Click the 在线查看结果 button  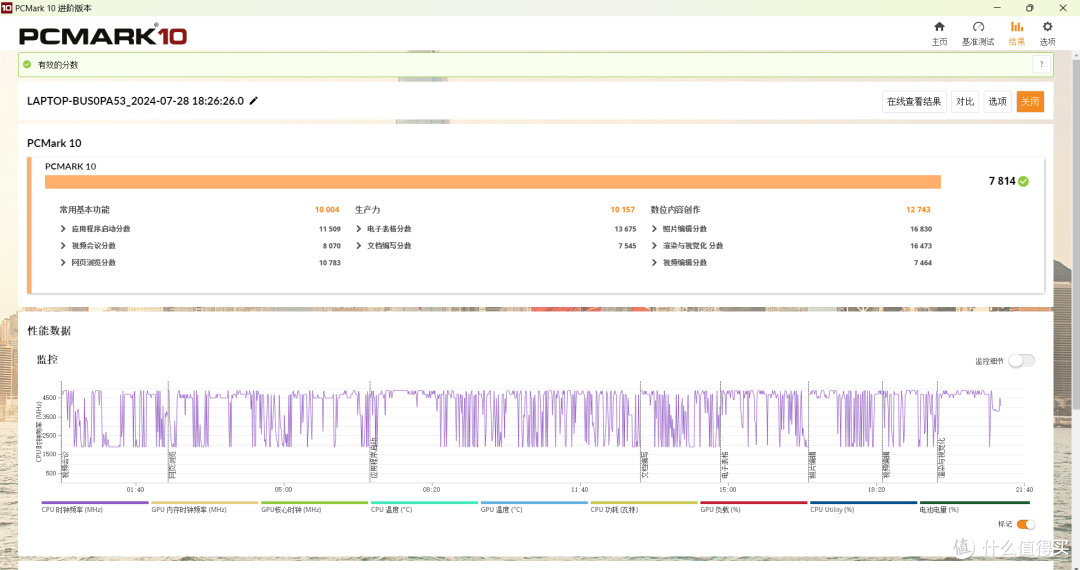pyautogui.click(x=914, y=102)
